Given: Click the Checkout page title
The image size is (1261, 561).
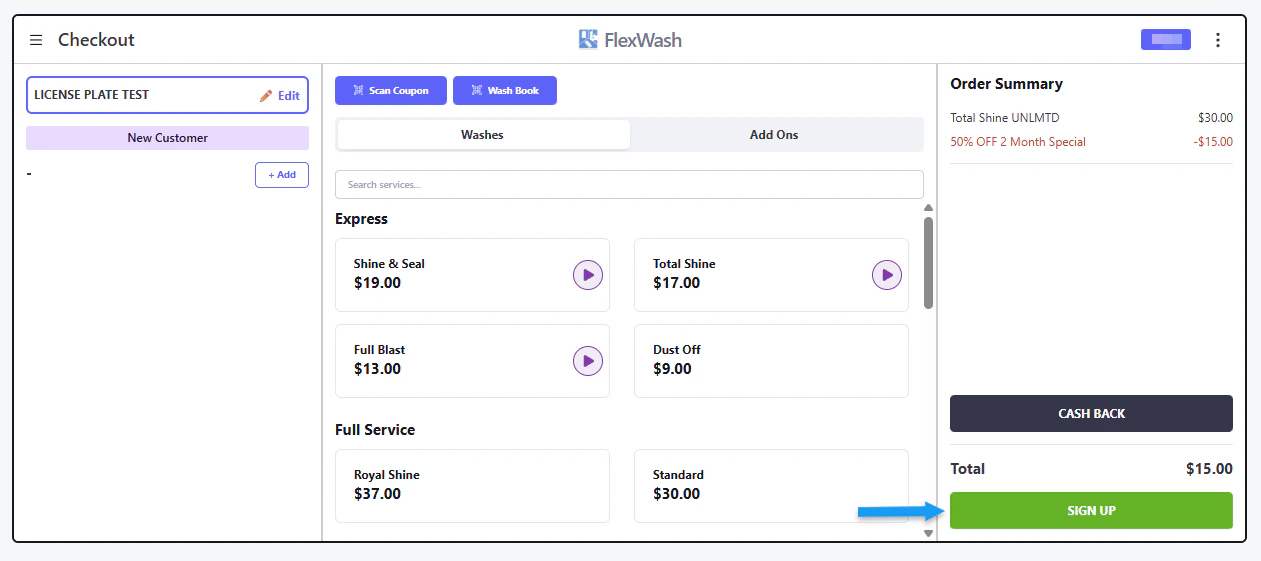Looking at the screenshot, I should point(96,40).
